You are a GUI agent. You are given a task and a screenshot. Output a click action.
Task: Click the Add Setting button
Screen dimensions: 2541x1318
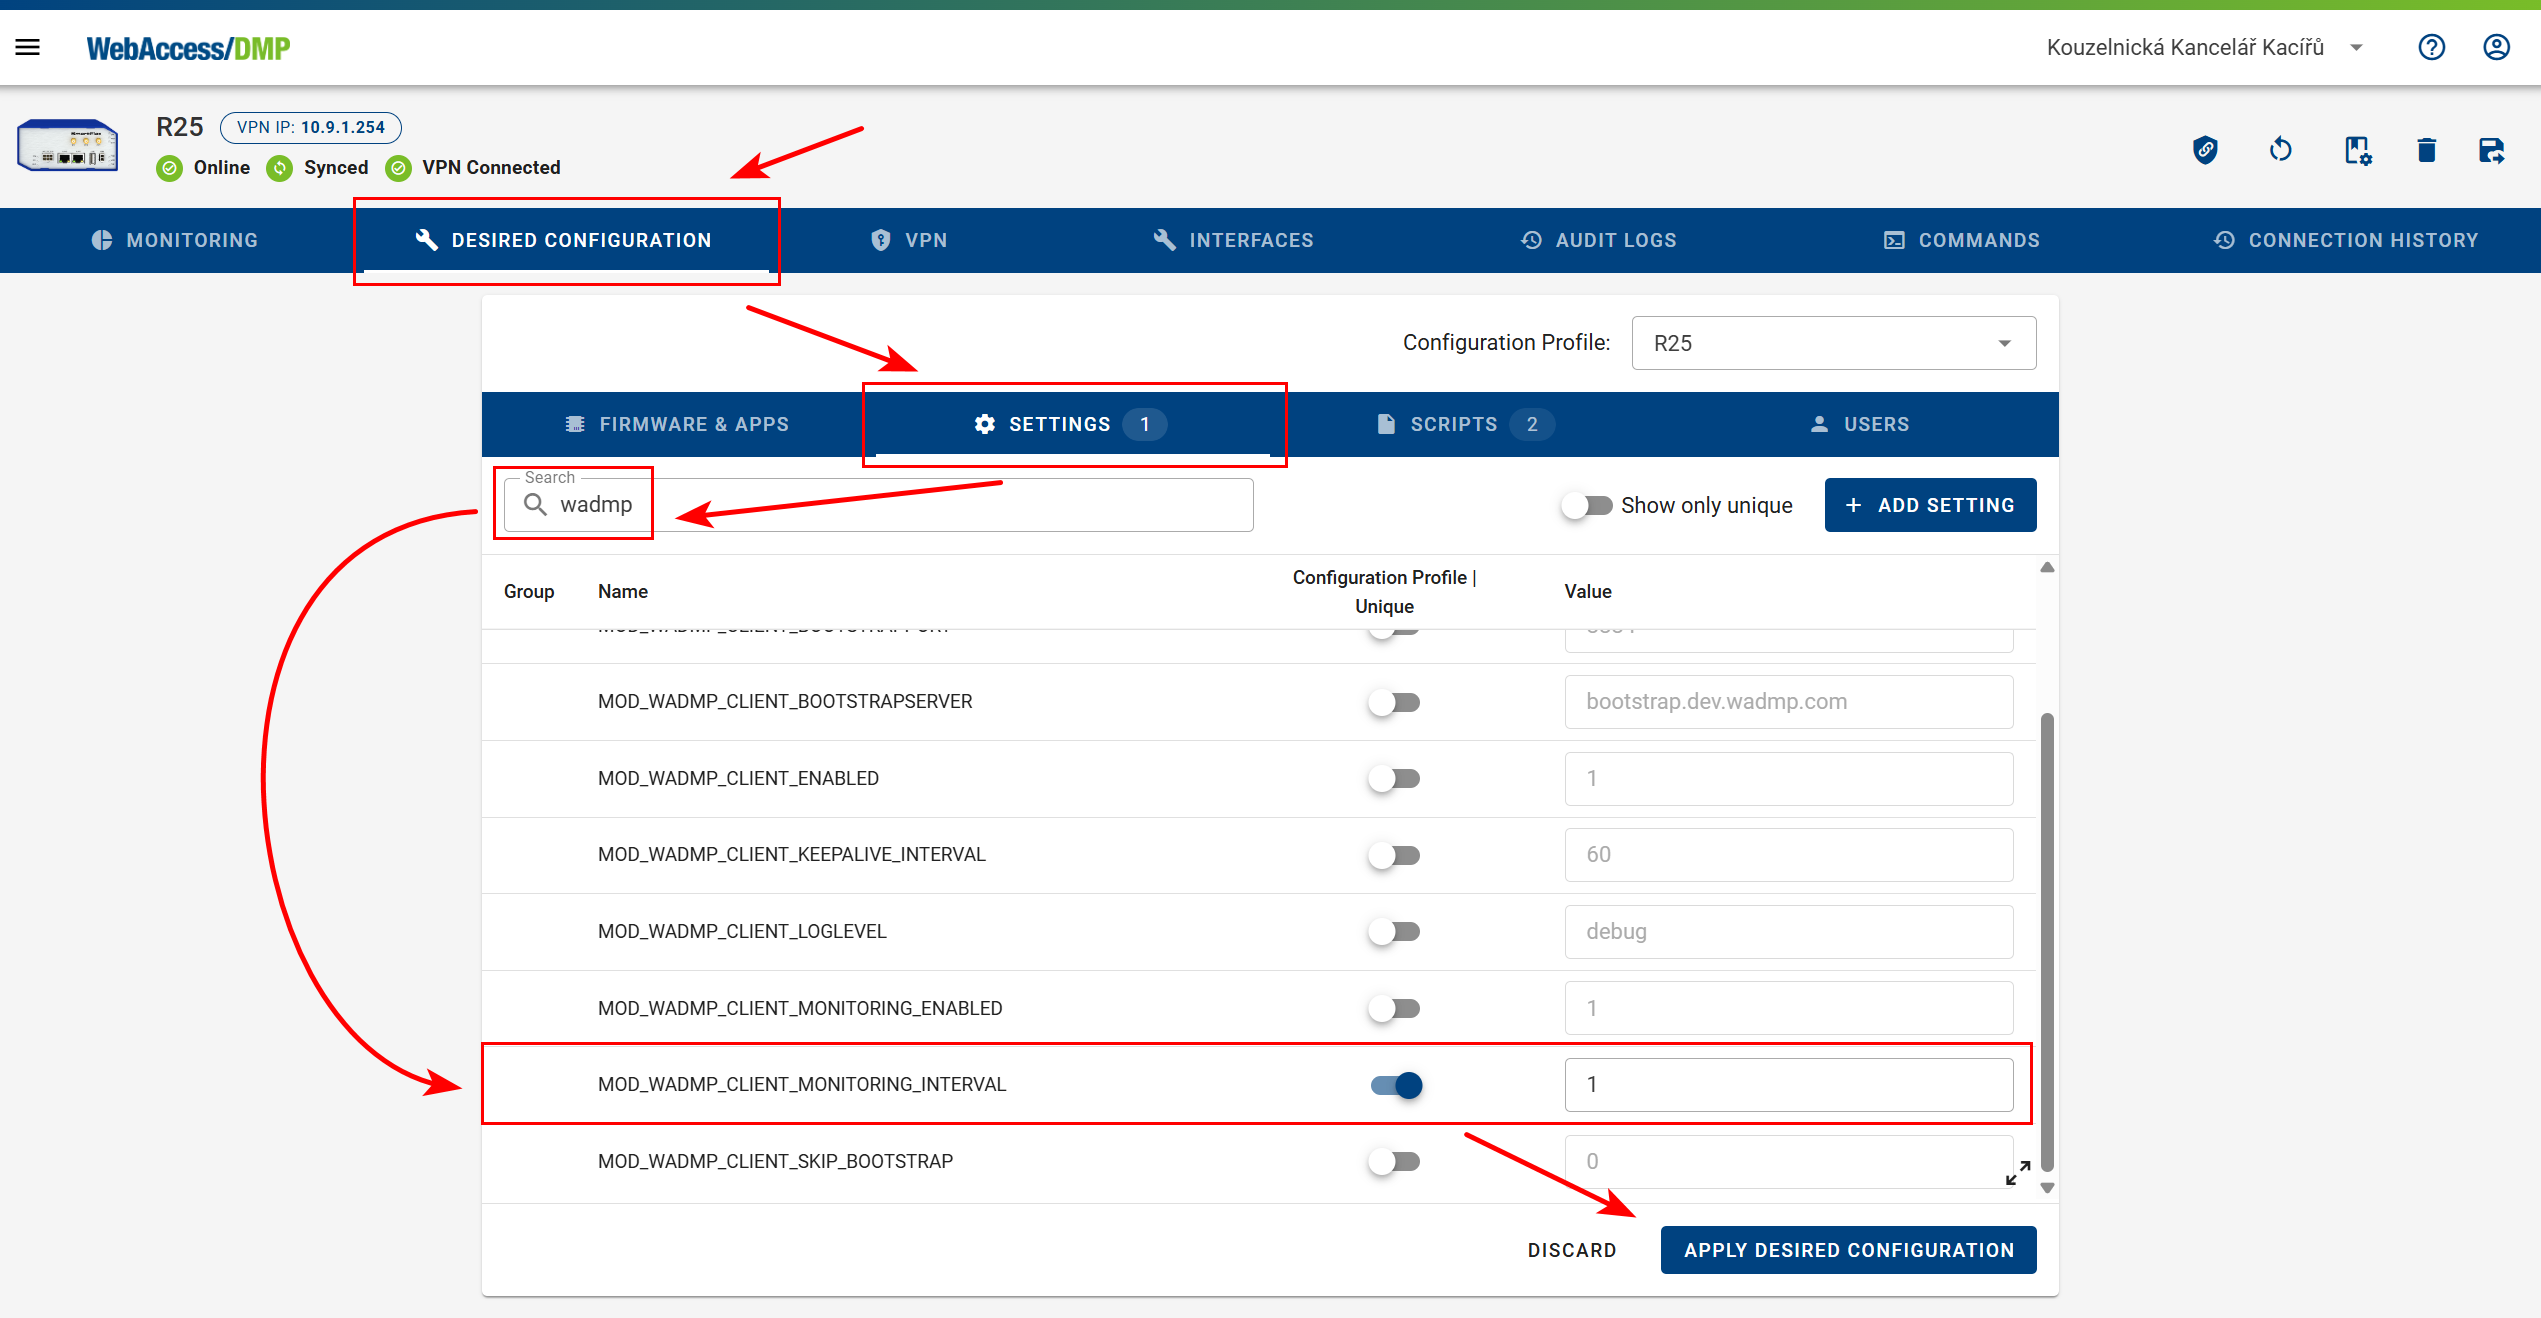pos(1929,505)
